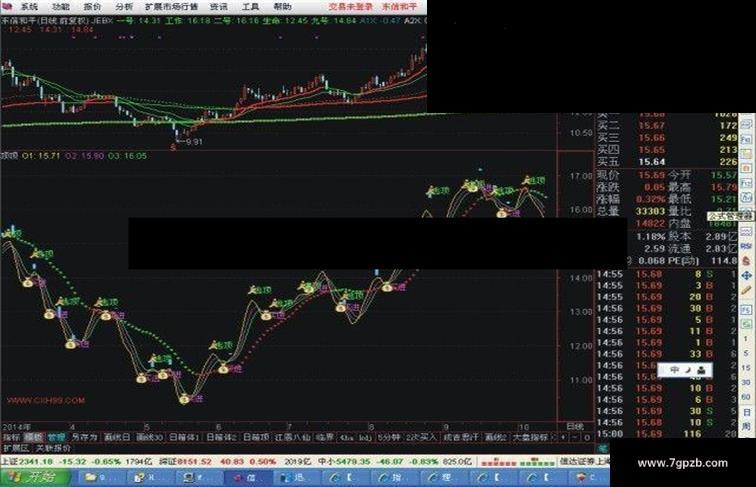This screenshot has height=487, width=756.
Task: Switch to the 指标 tab
Action: [x=11, y=438]
